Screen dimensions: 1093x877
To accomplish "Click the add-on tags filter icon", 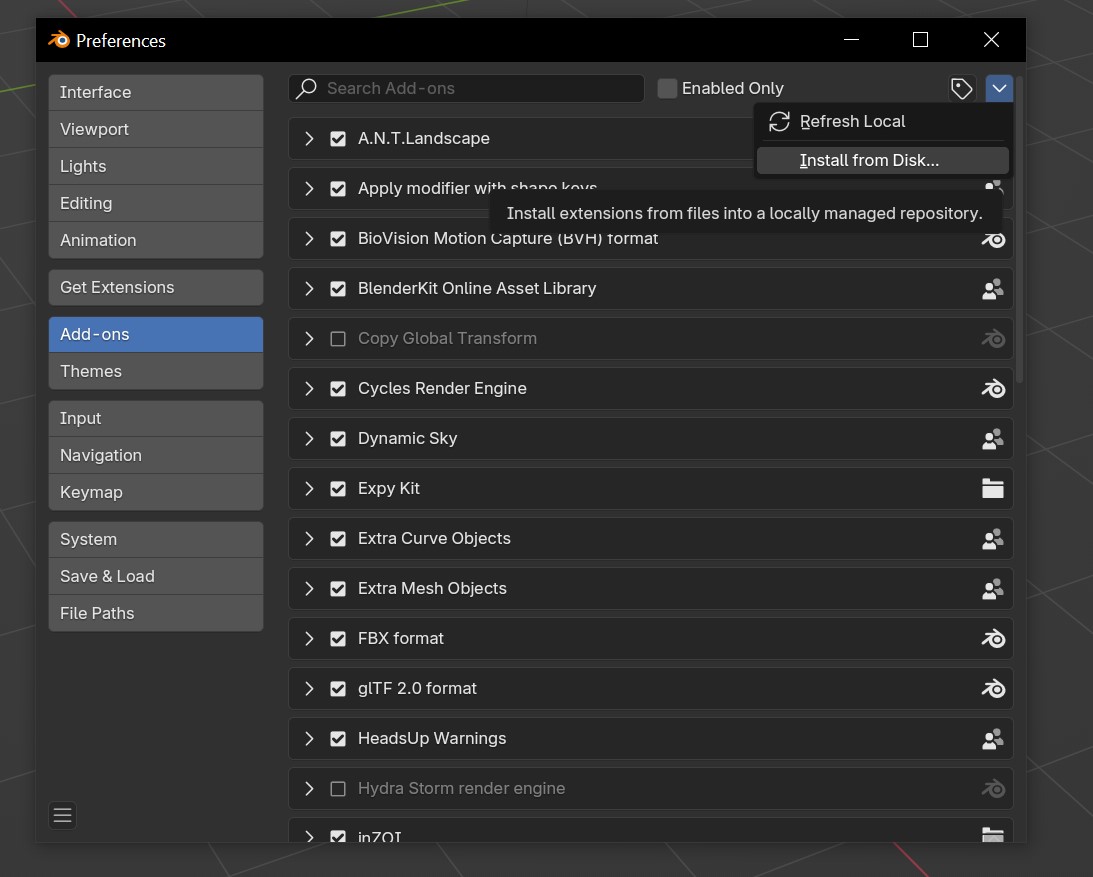I will [x=961, y=89].
